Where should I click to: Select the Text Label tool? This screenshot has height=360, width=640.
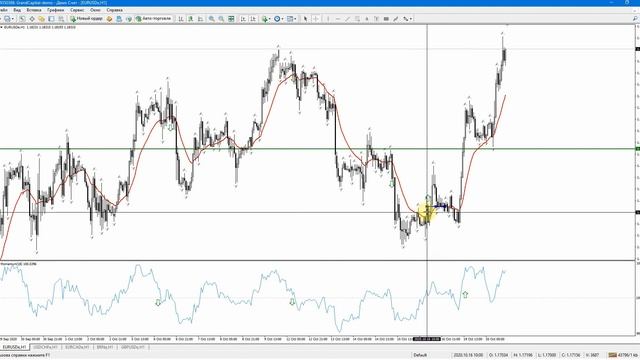376,19
